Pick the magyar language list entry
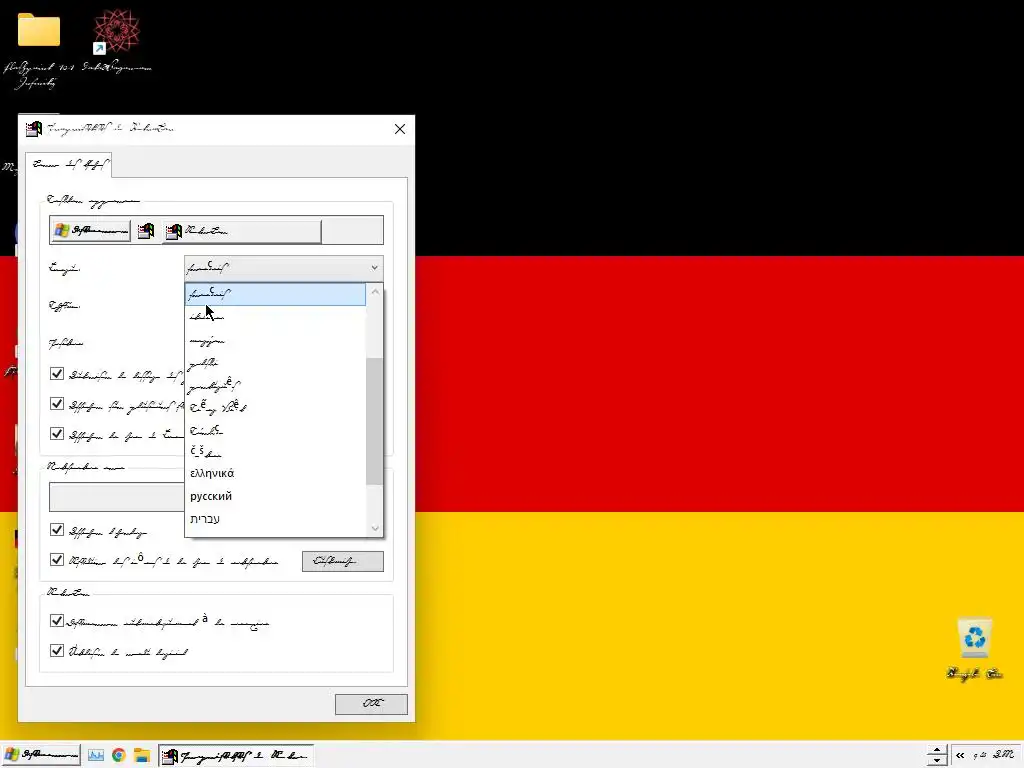 coord(275,340)
